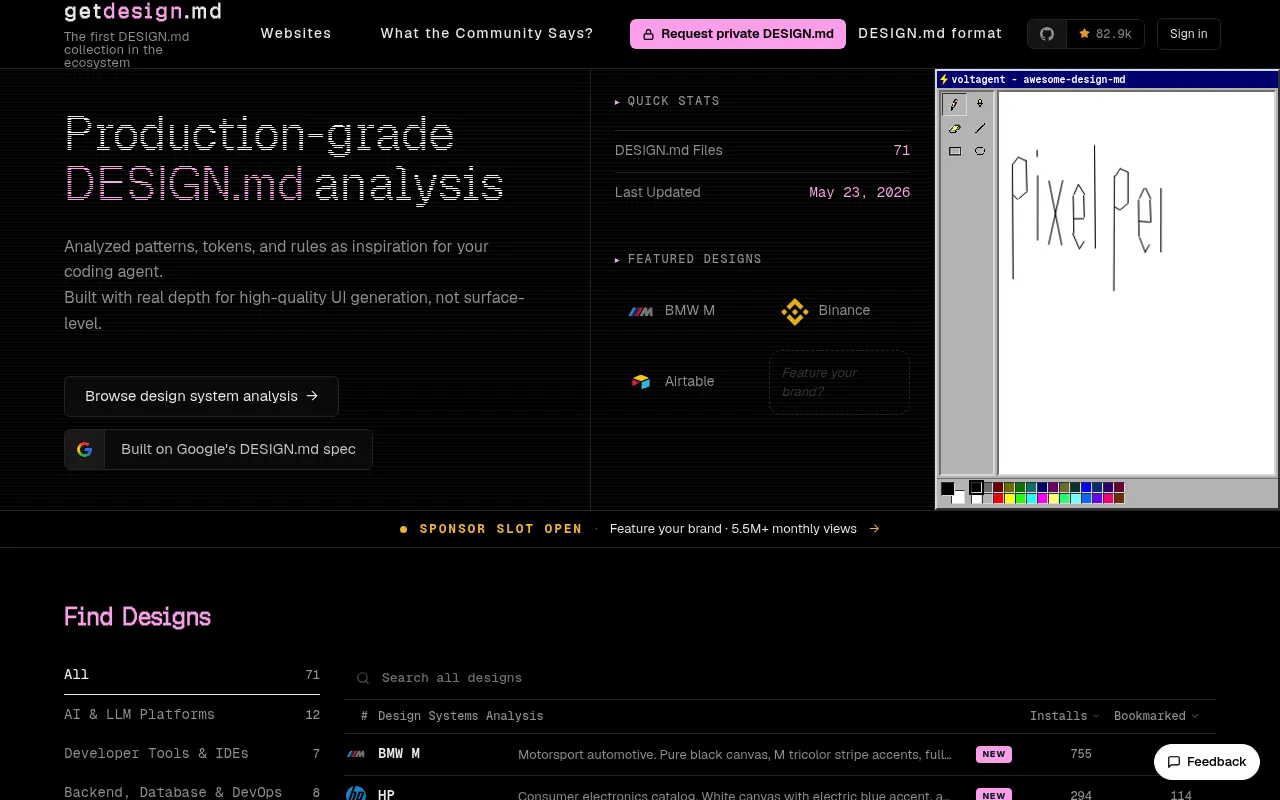
Task: Open What the Community Says? nav item
Action: pyautogui.click(x=487, y=33)
